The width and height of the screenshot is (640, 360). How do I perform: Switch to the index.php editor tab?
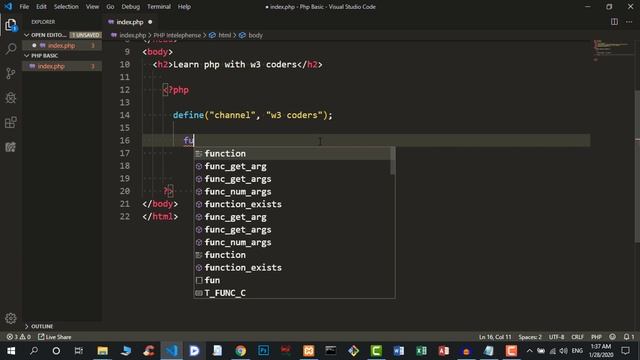tap(130, 22)
